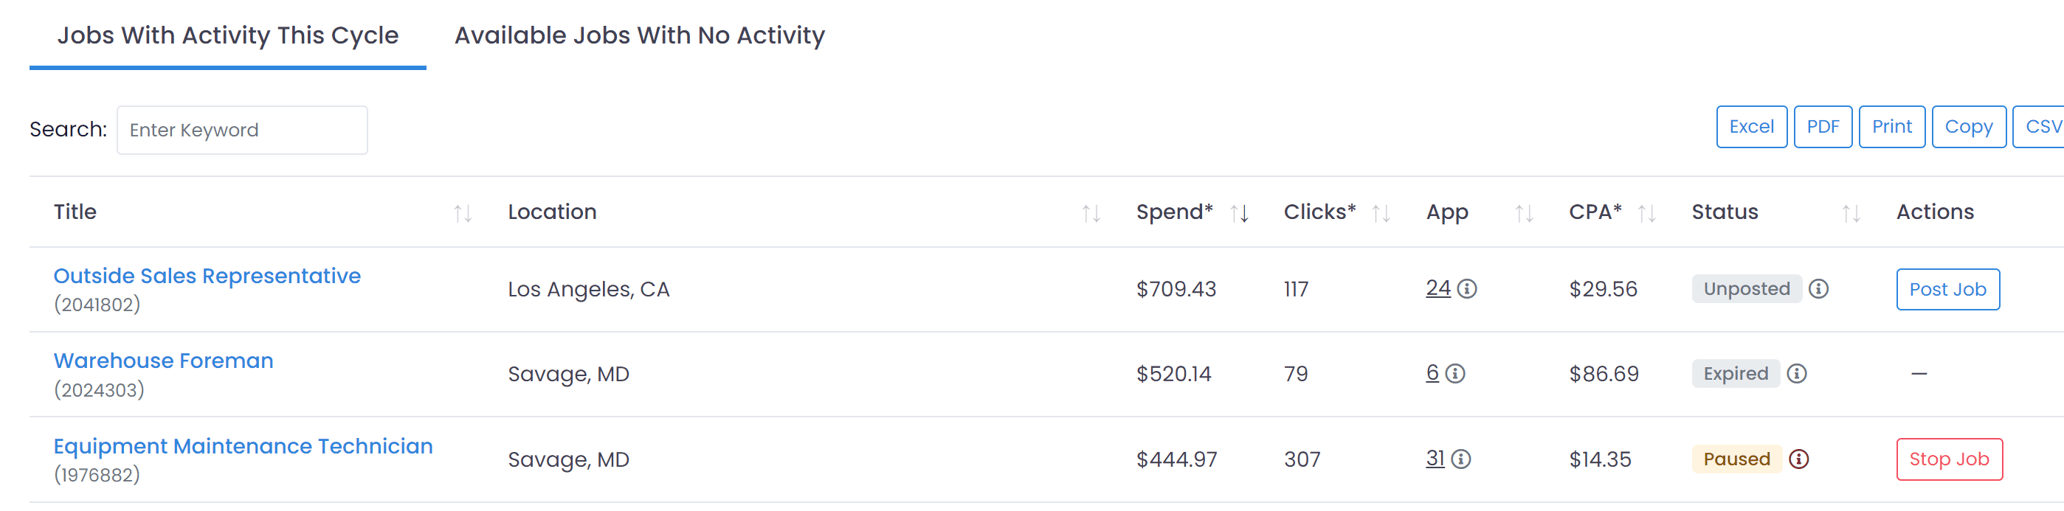Post the Outside Sales Representative job
This screenshot has height=511, width=2064.
1947,289
